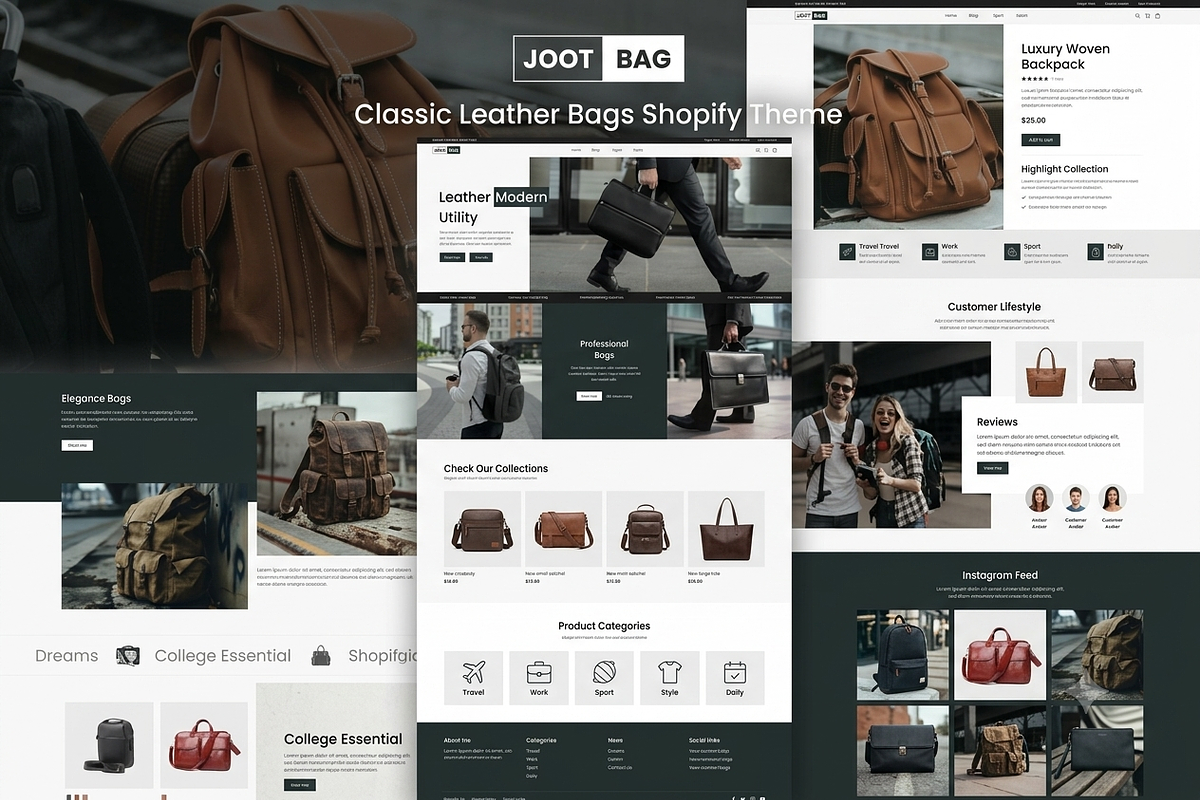
Task: Click the white button under Professional Bags
Action: click(589, 396)
